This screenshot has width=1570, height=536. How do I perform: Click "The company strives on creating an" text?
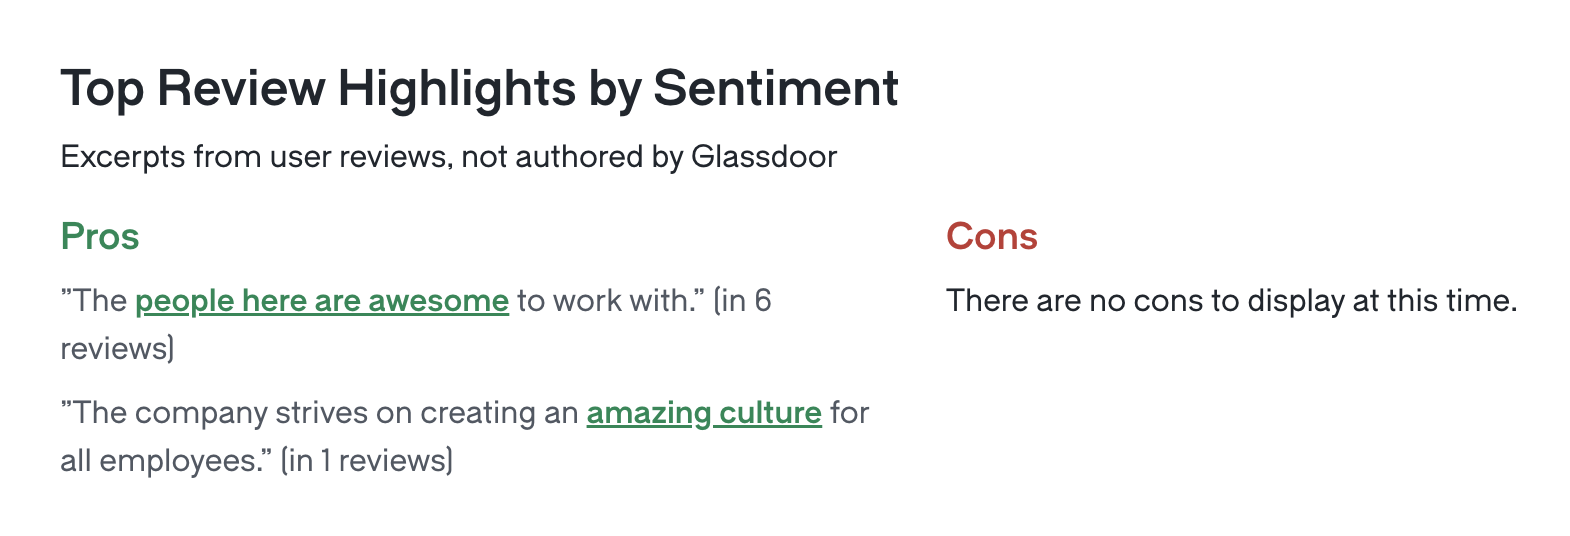(320, 413)
